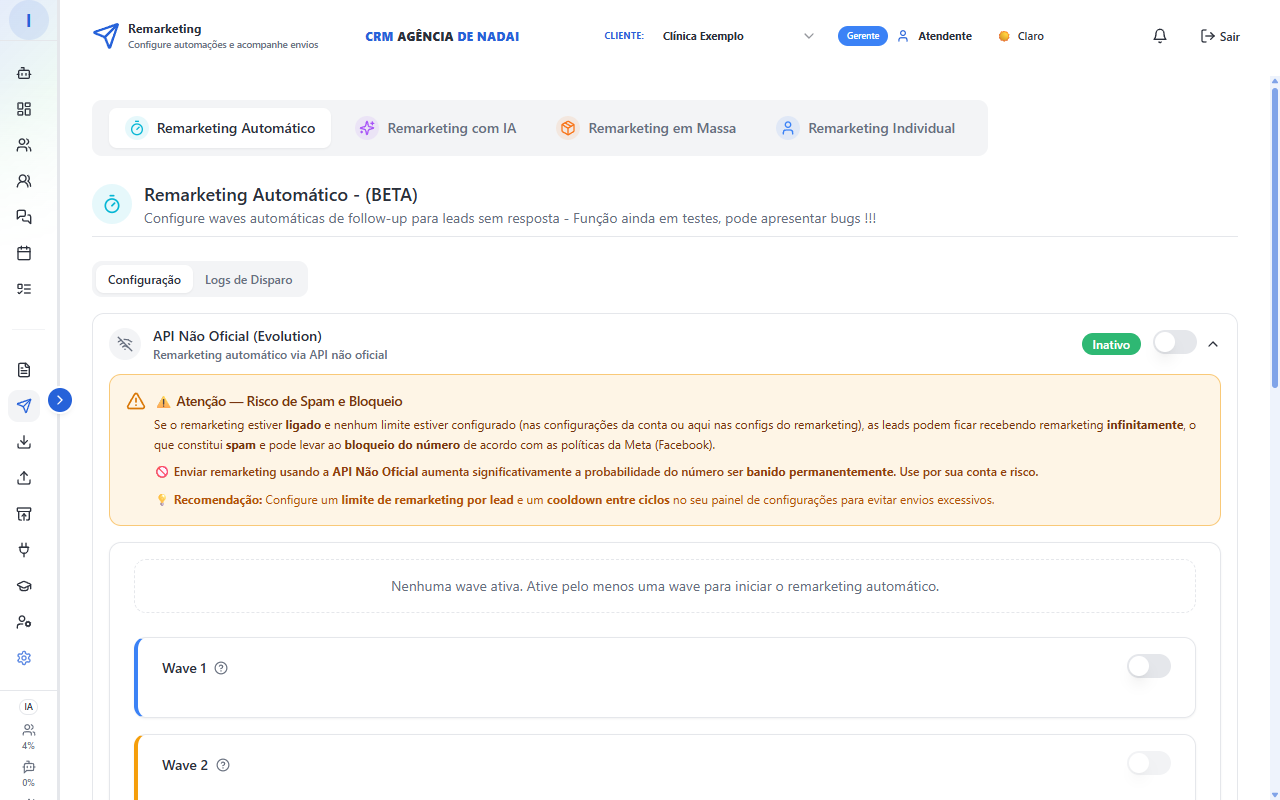
Task: Click the page vertical scrollbar
Action: click(1275, 237)
